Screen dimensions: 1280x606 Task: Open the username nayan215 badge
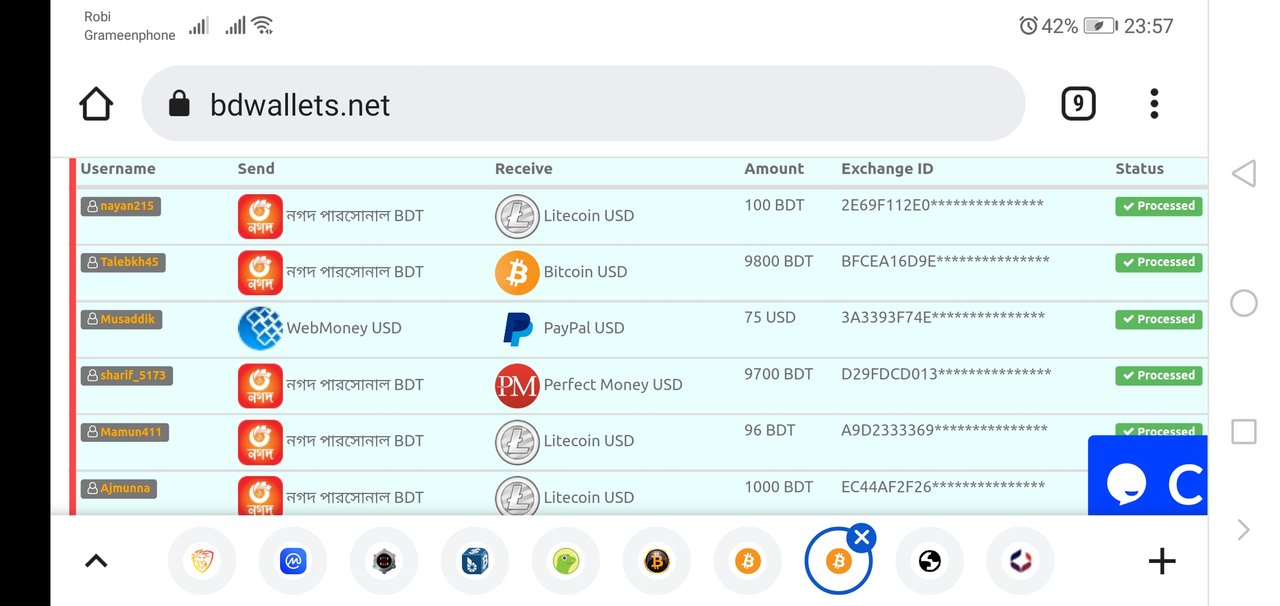(x=121, y=206)
